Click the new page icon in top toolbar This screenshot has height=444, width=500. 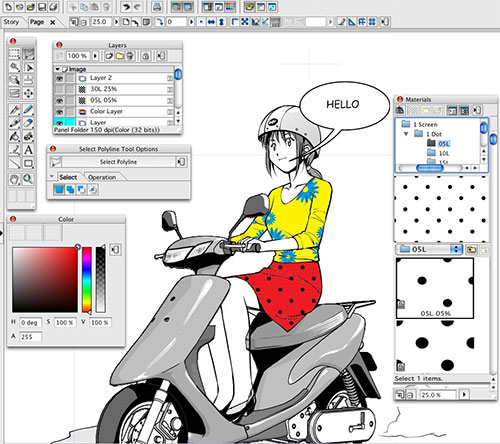coord(9,7)
